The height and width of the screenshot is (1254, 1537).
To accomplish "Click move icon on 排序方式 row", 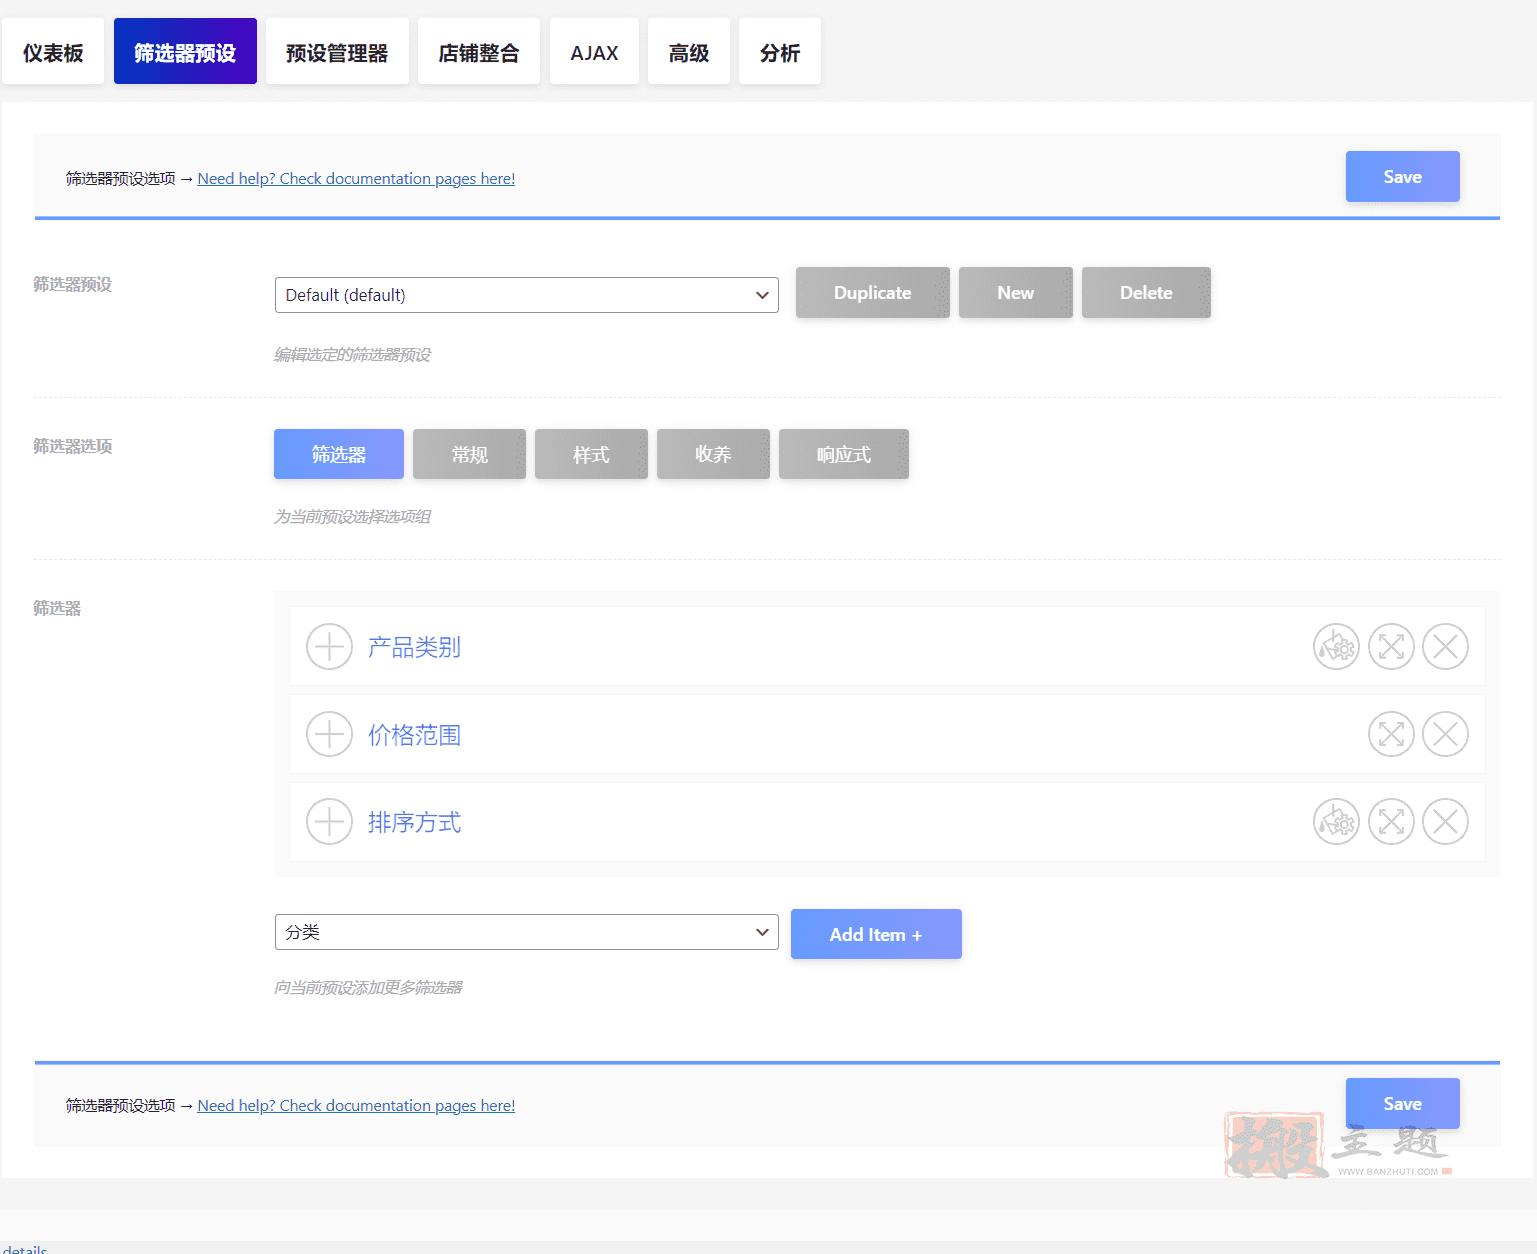I will pyautogui.click(x=1391, y=822).
